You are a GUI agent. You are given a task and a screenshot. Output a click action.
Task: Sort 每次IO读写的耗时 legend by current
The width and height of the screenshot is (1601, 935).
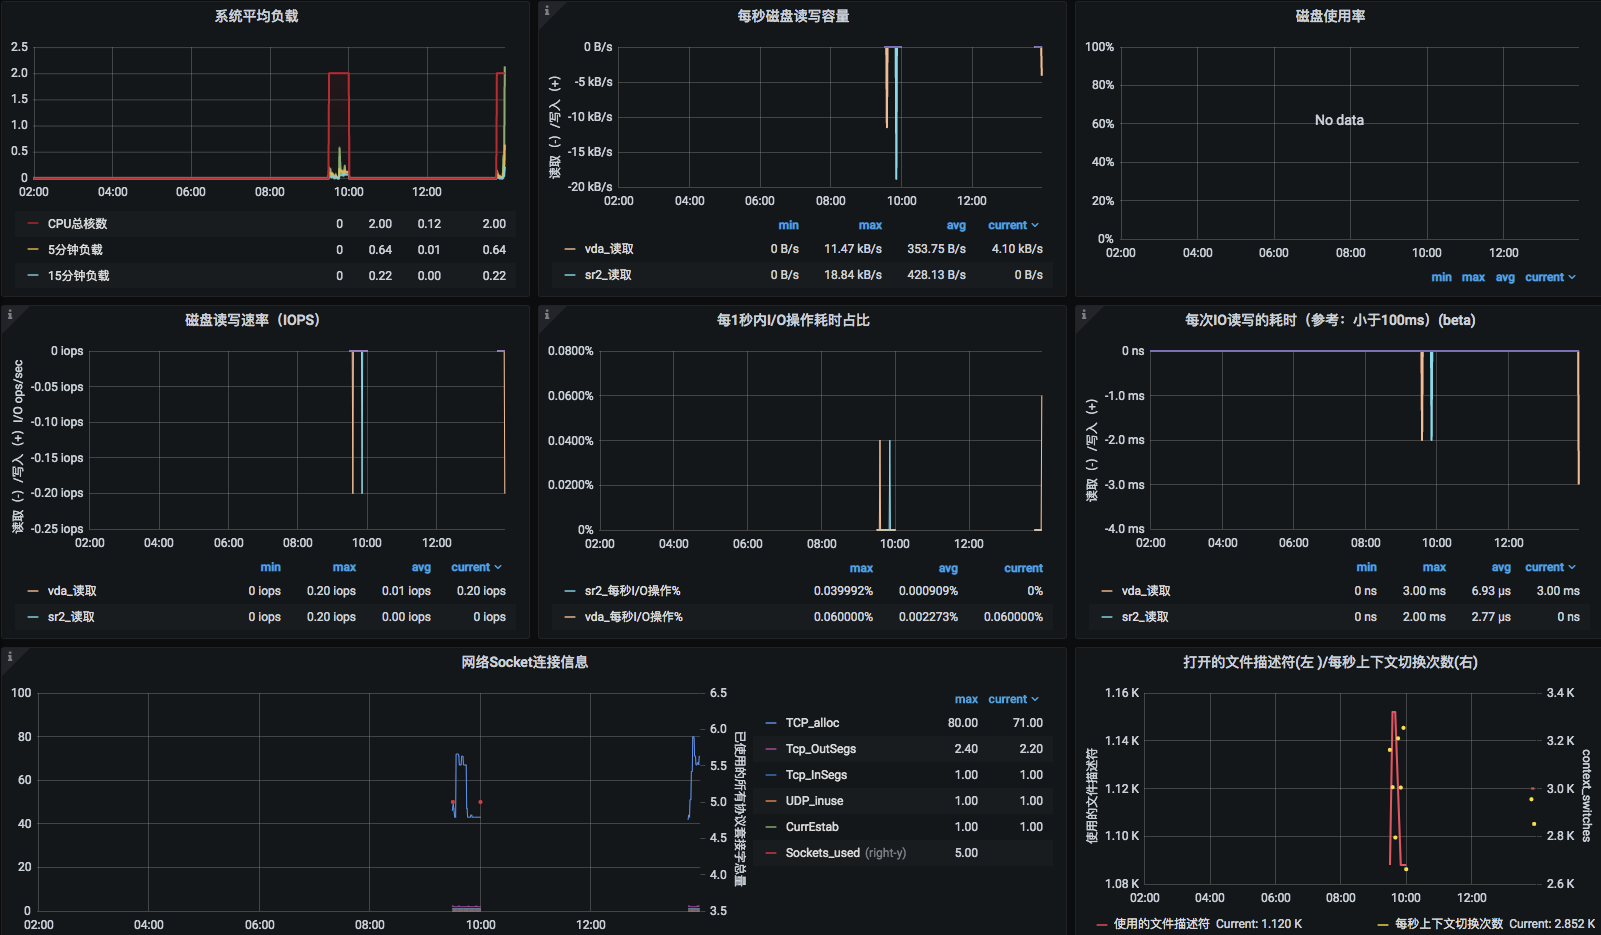[1550, 568]
